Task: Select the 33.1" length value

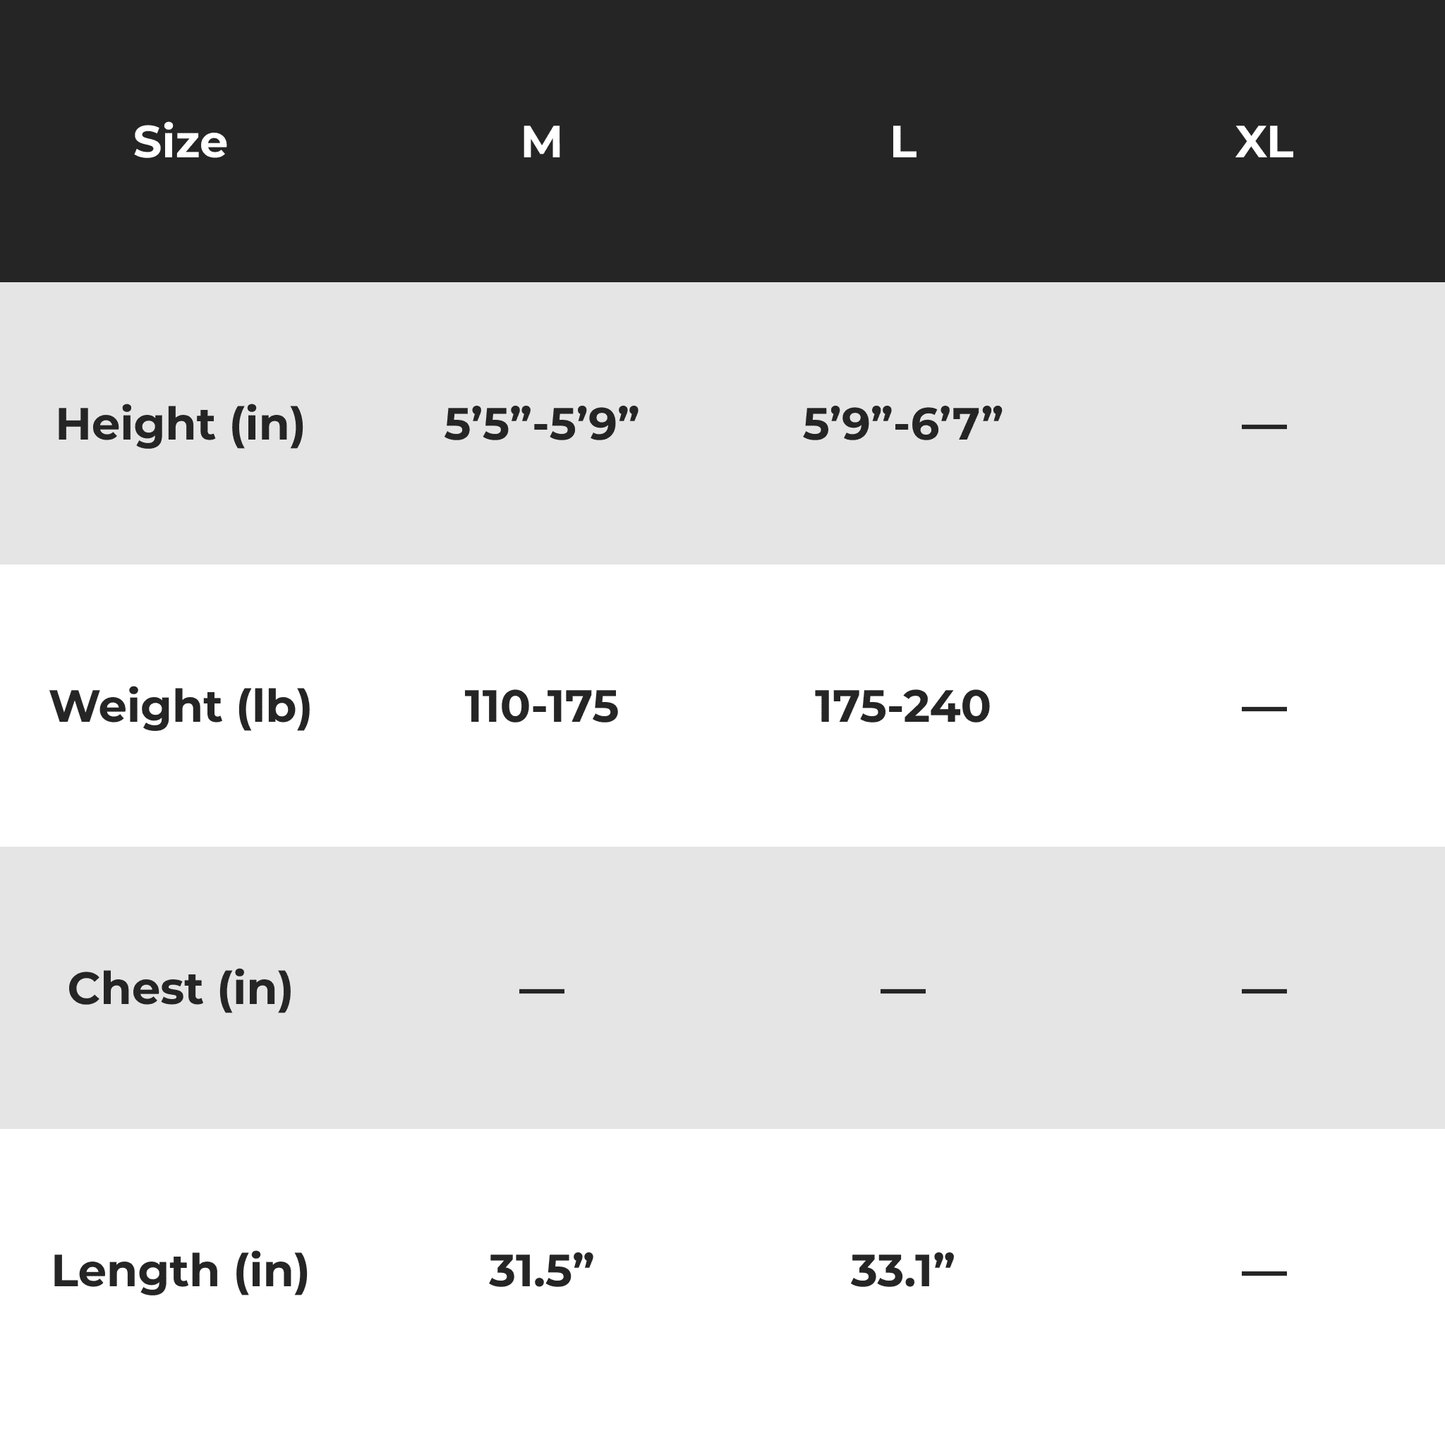Action: tap(903, 1271)
